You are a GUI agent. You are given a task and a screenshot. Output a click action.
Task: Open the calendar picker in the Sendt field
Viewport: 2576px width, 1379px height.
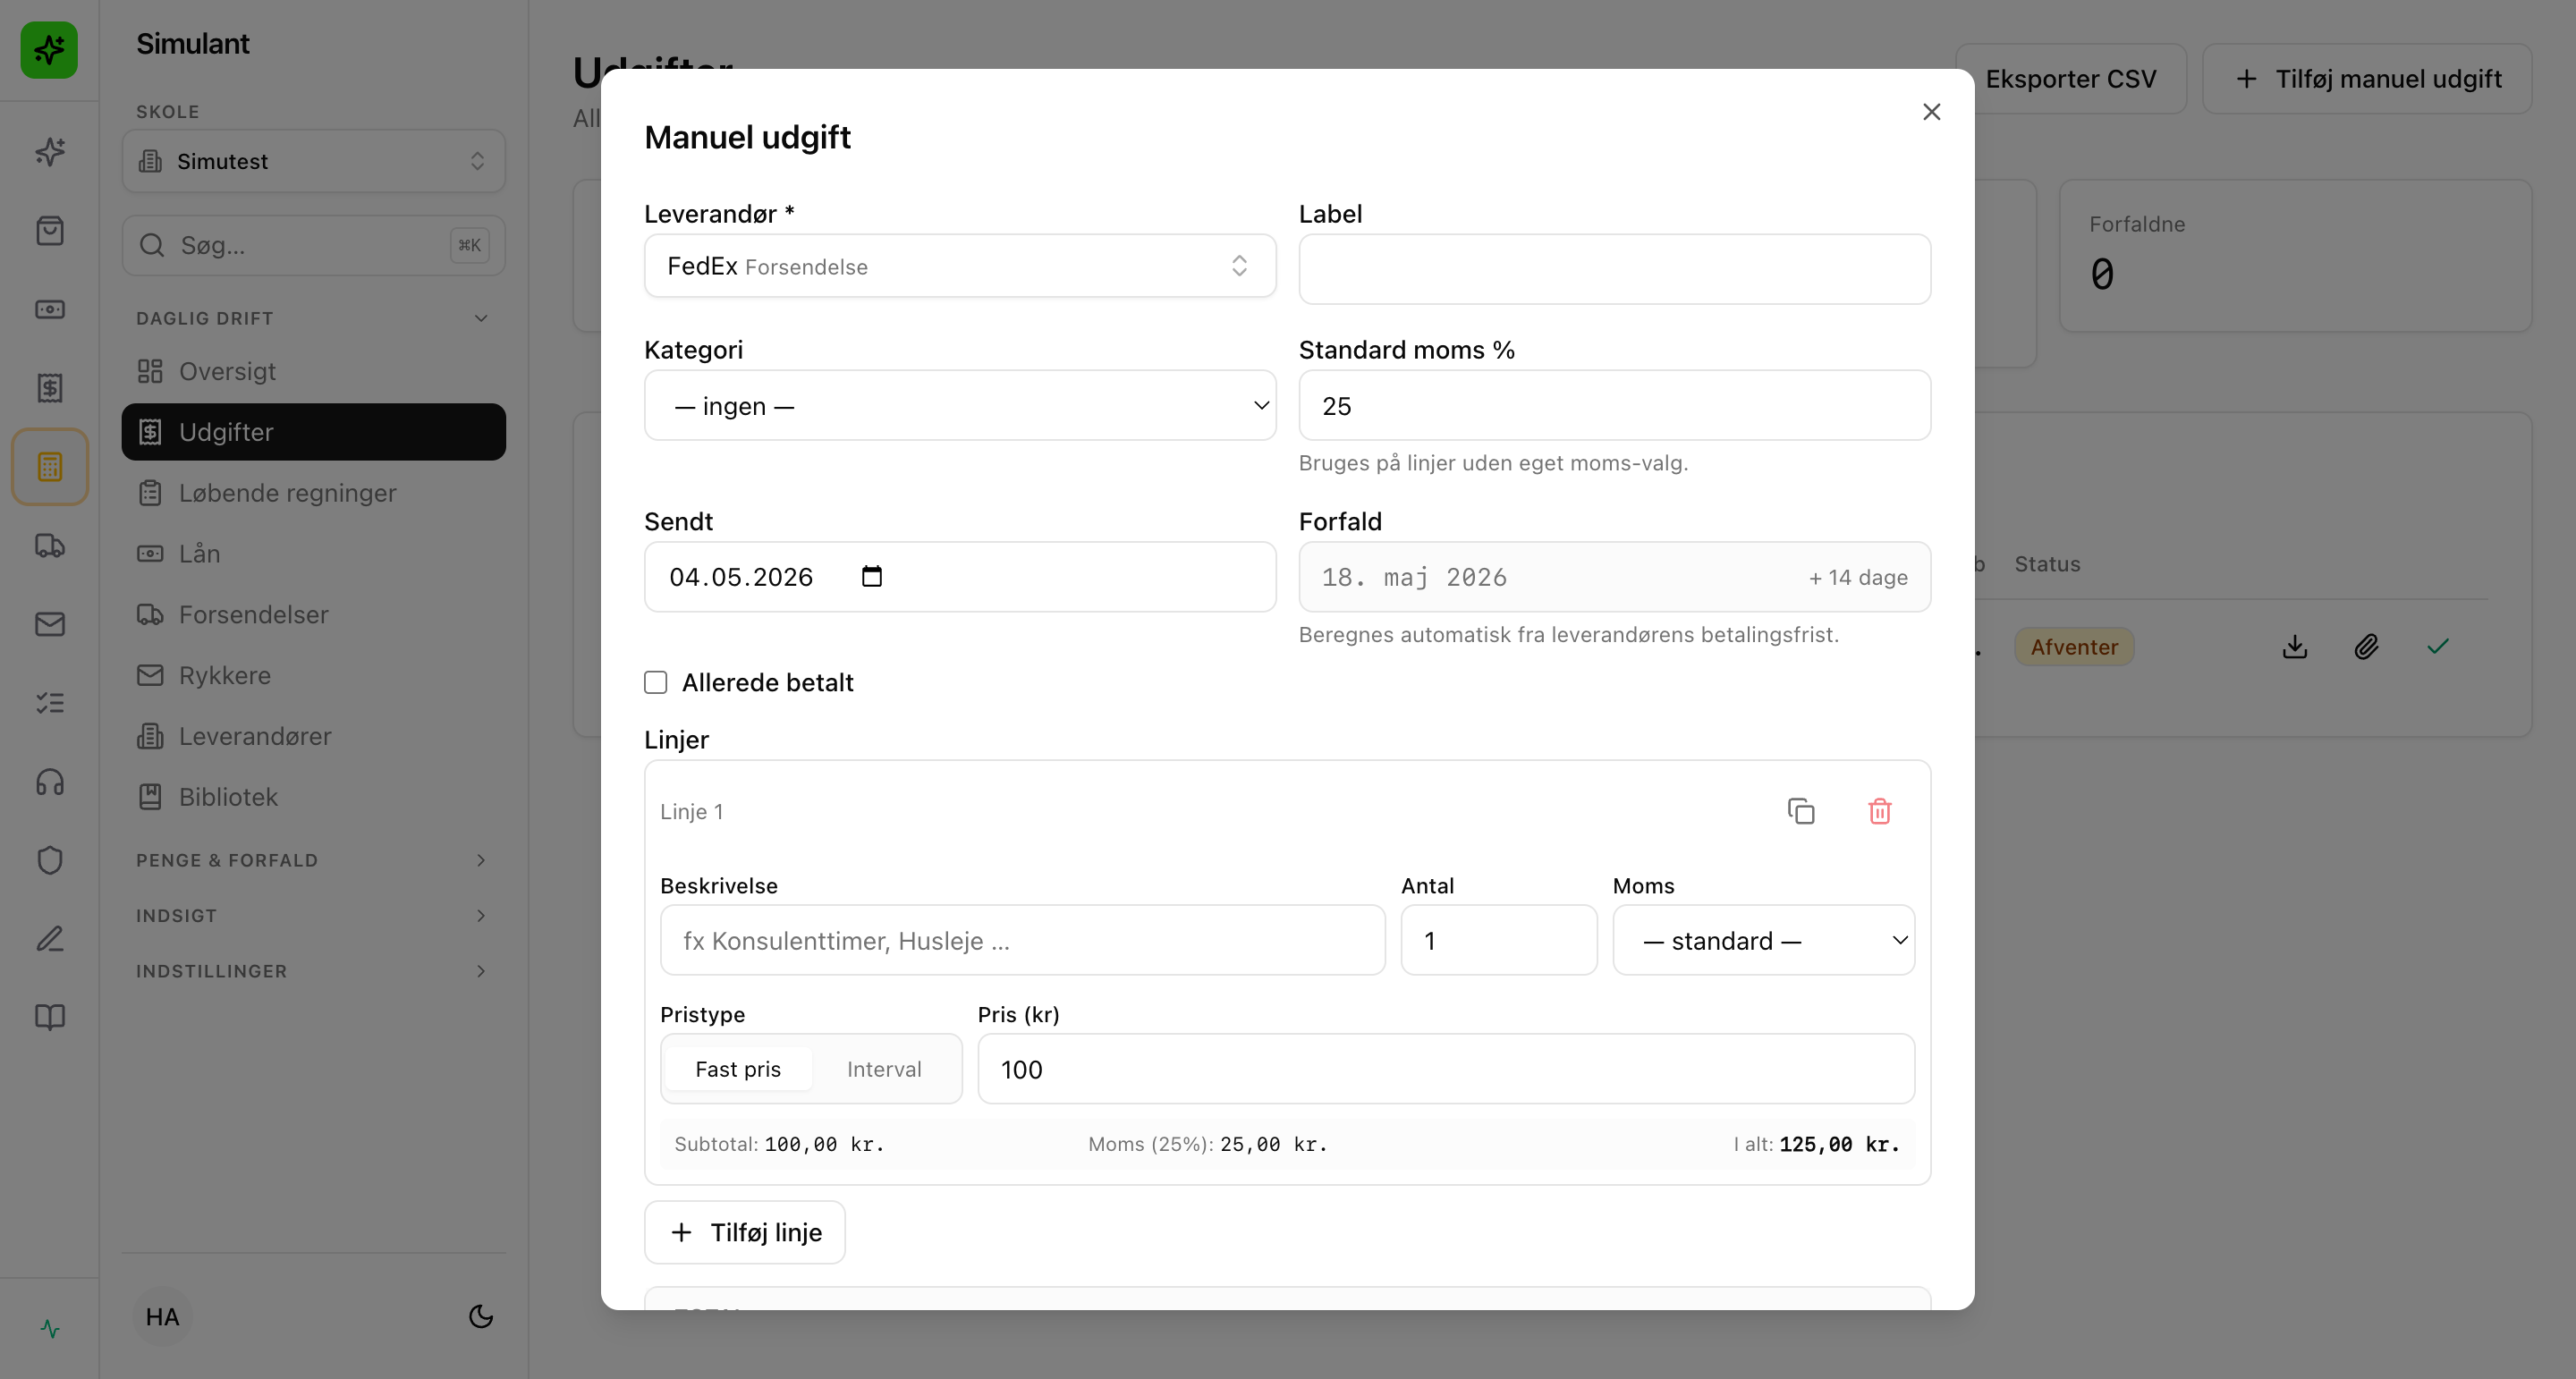point(872,576)
